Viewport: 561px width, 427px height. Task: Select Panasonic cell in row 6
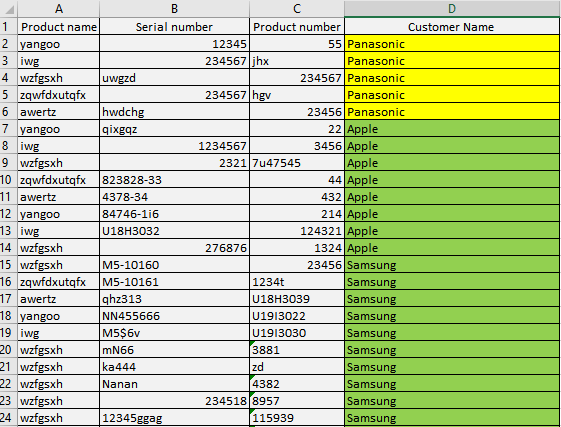click(452, 111)
